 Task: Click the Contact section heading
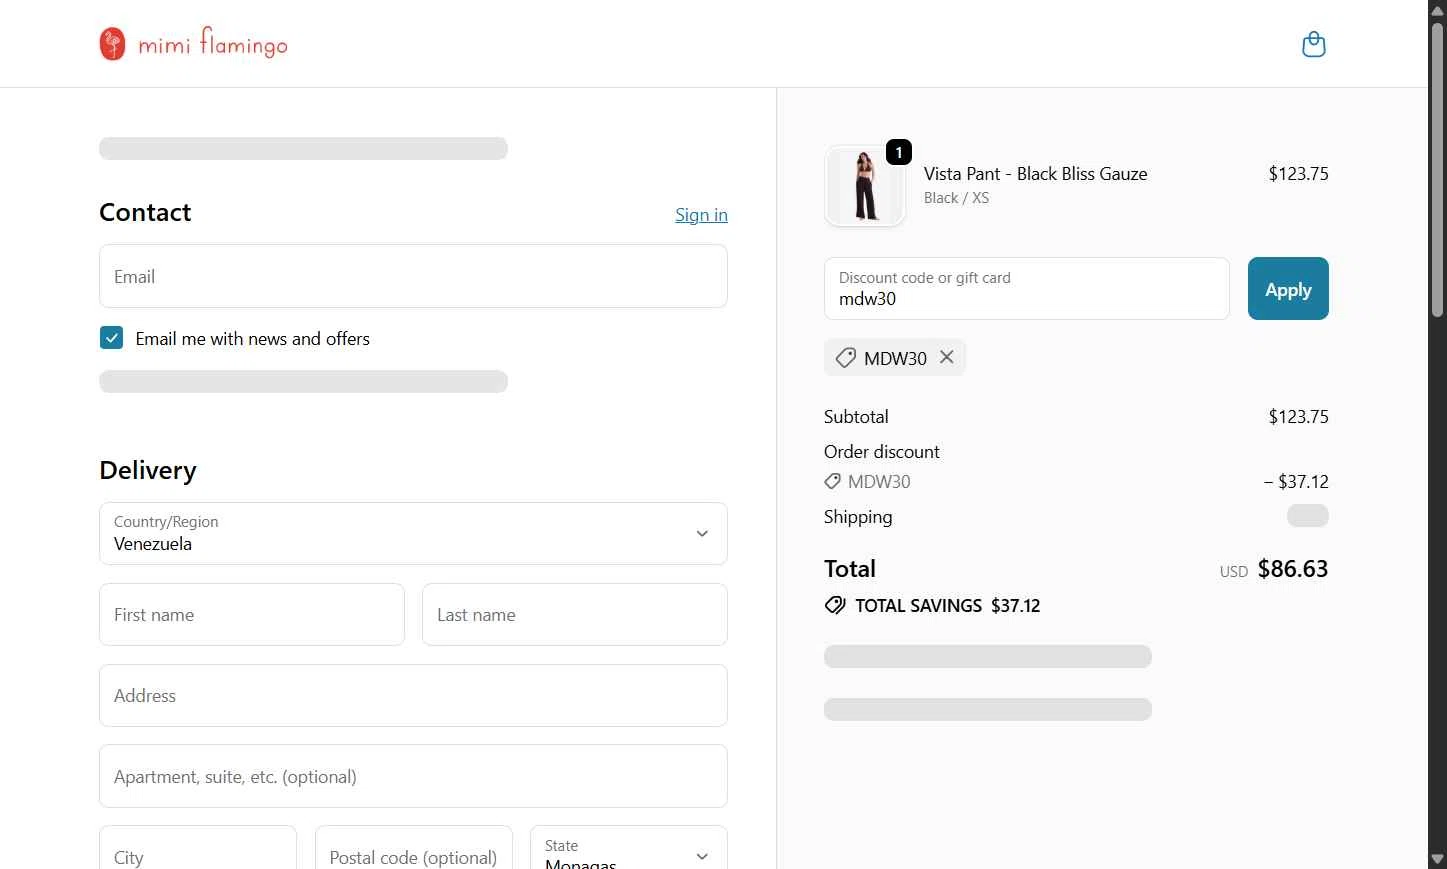point(145,212)
